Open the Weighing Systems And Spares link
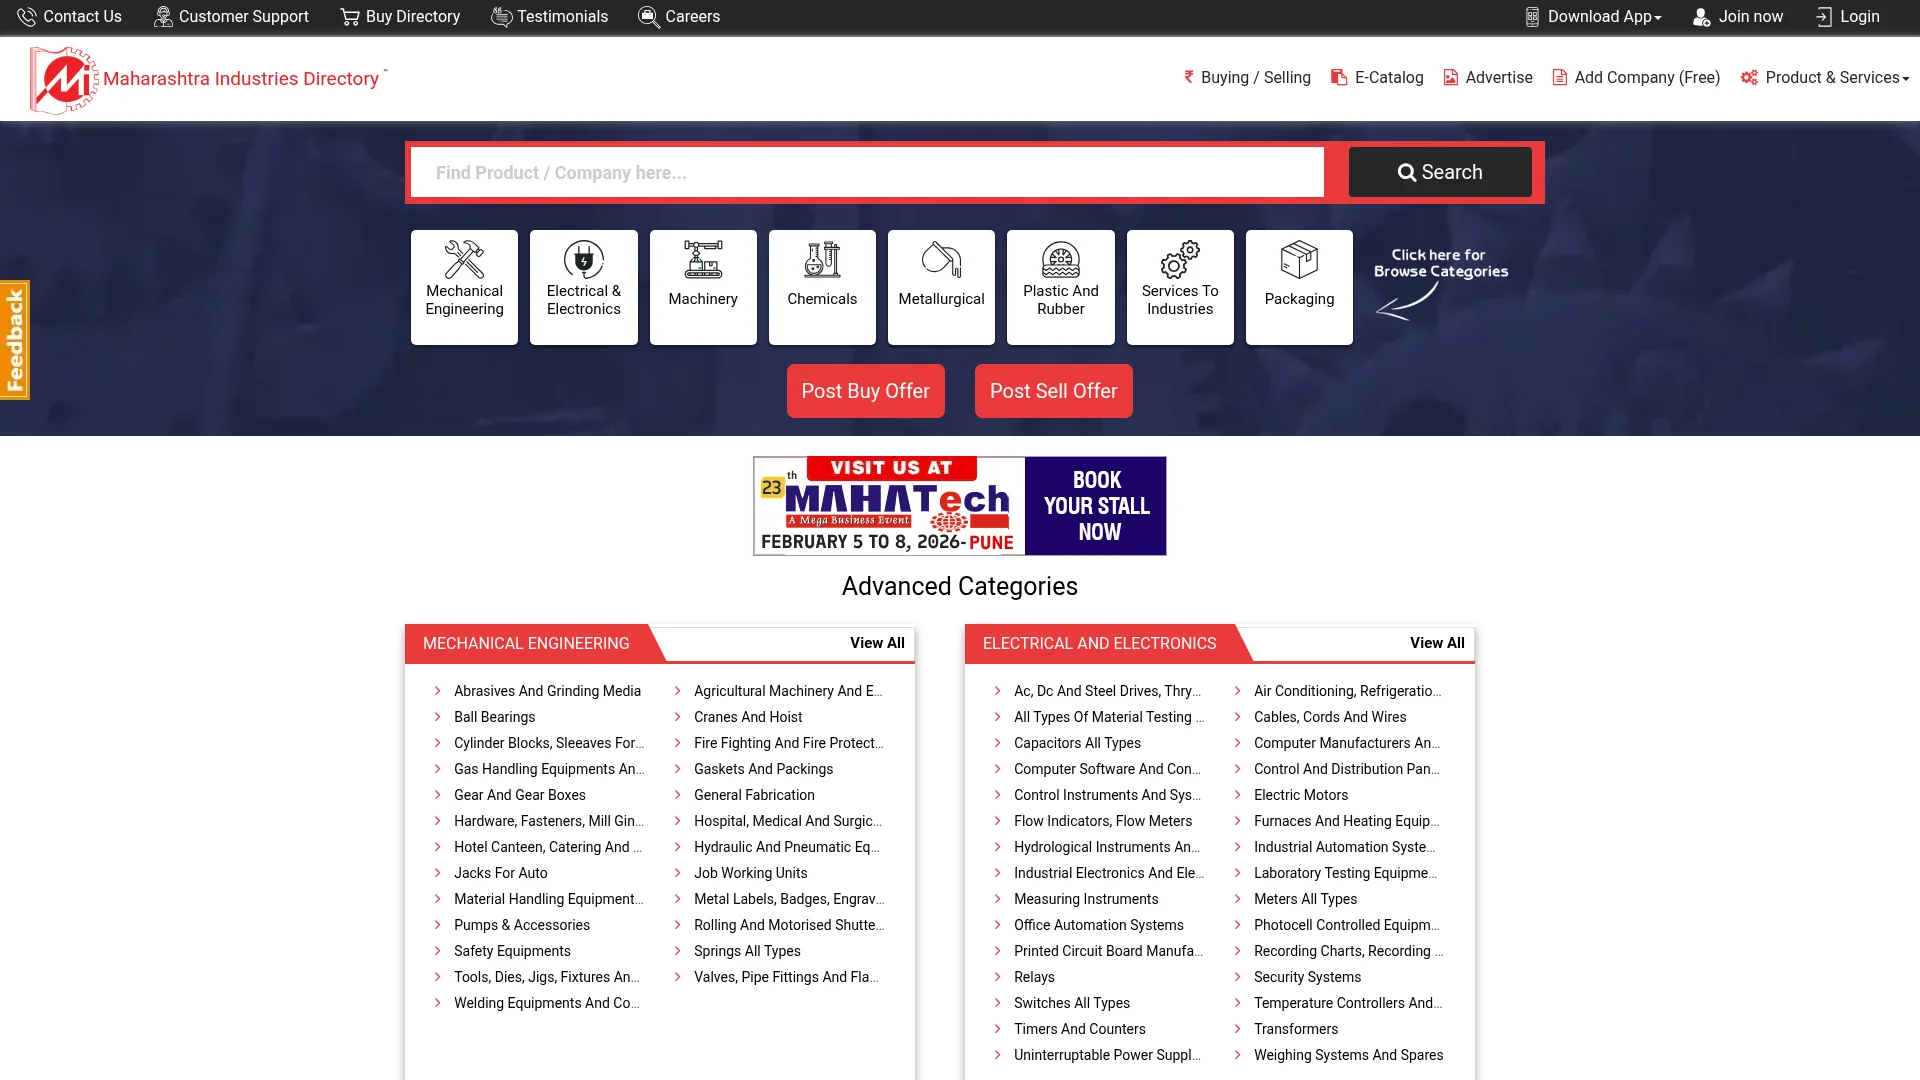Viewport: 1920px width, 1080px height. pos(1348,1055)
